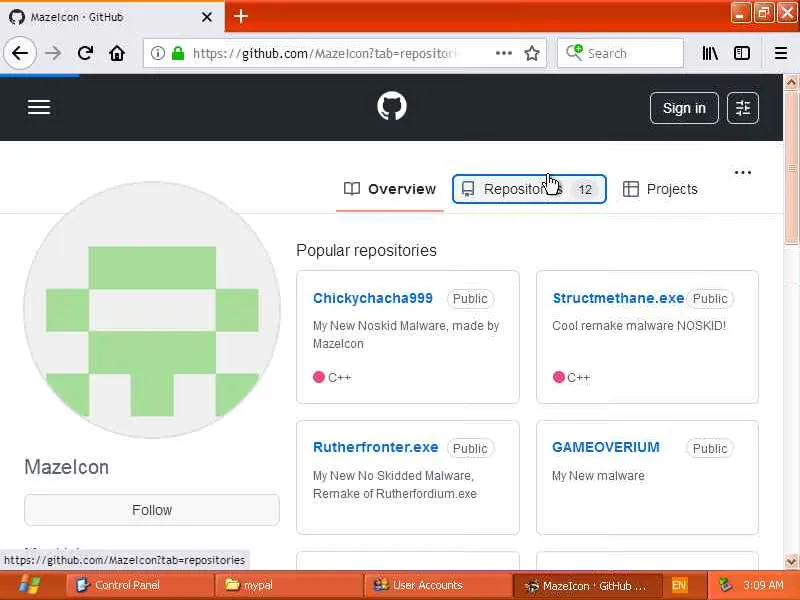Open a new tab with the plus button
Image resolution: width=800 pixels, height=600 pixels.
click(x=241, y=16)
